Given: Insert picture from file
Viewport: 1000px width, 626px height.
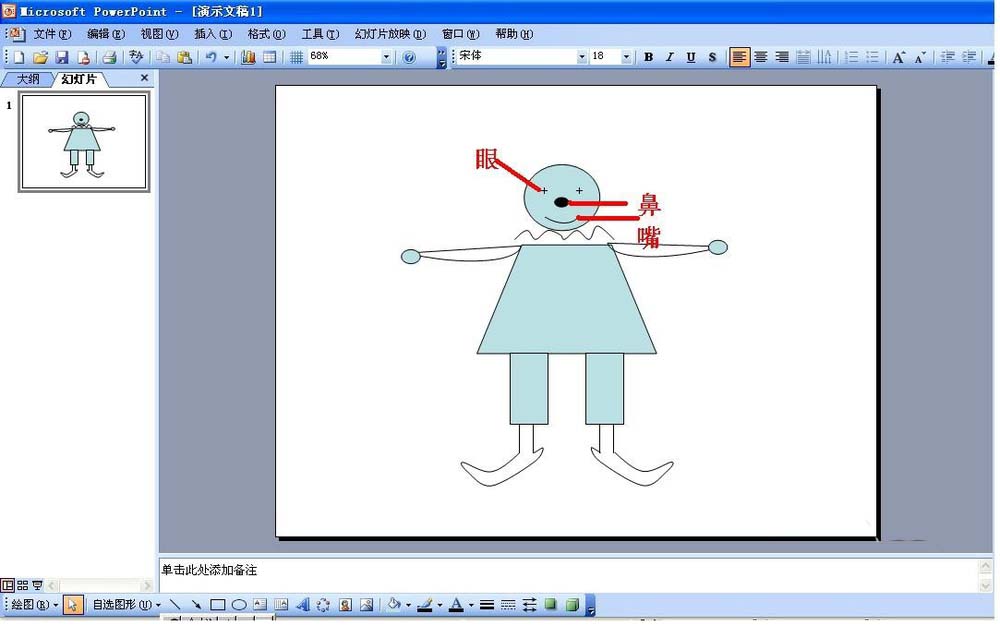Looking at the screenshot, I should pyautogui.click(x=366, y=604).
